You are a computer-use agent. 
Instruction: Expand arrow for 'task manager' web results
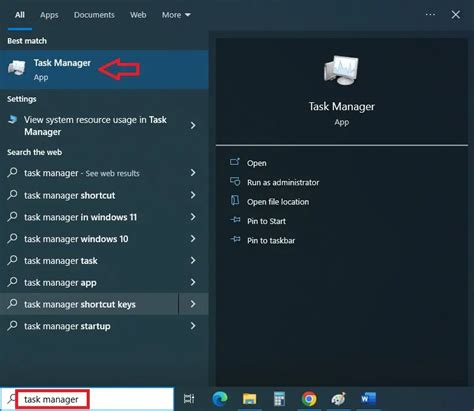click(193, 173)
